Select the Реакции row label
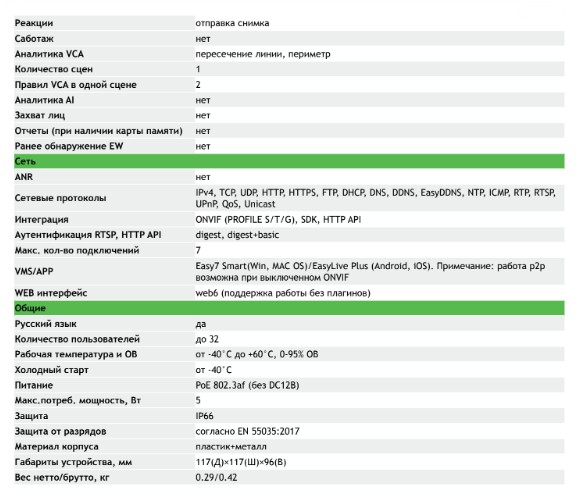Image resolution: width=582 pixels, height=494 pixels. [x=34, y=23]
